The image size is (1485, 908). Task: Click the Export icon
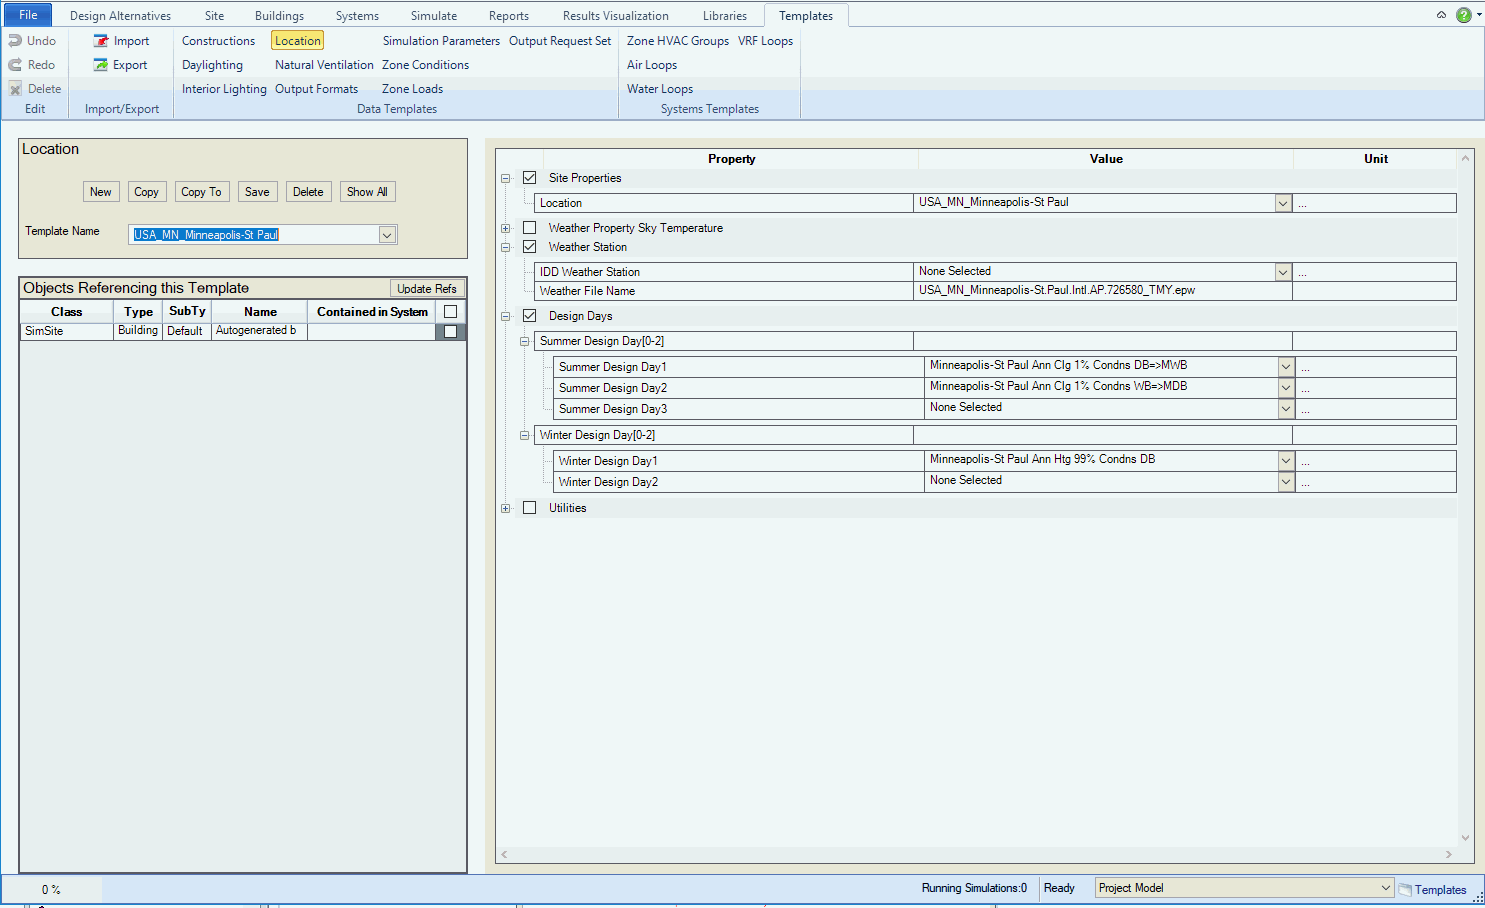click(101, 65)
